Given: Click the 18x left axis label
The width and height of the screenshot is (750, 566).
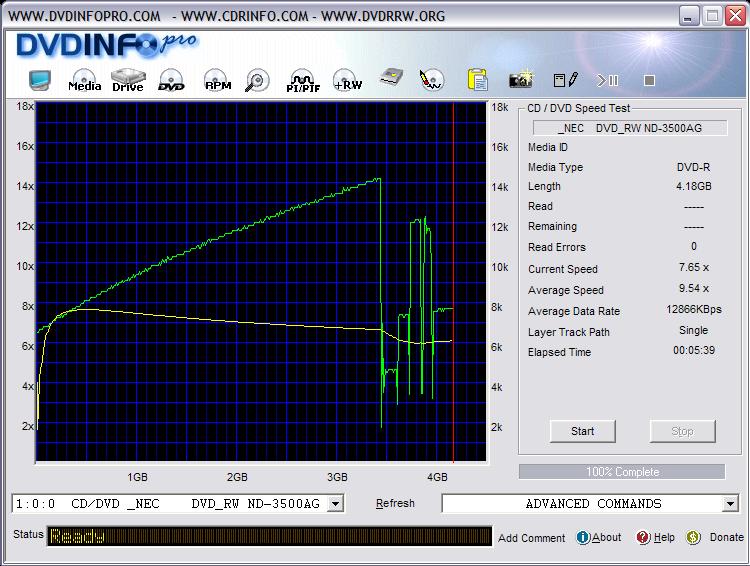Looking at the screenshot, I should [25, 106].
